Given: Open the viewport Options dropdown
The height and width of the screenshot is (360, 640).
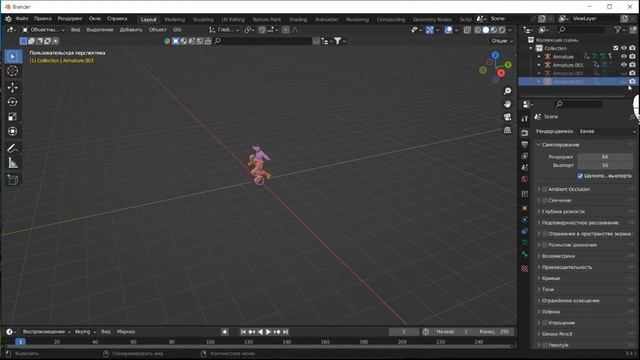Looking at the screenshot, I should pos(502,41).
